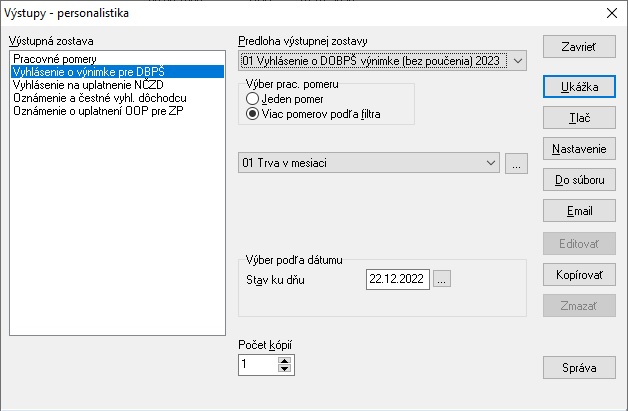Open the 01 Trva v mesiaci filter dropdown

coord(368,163)
